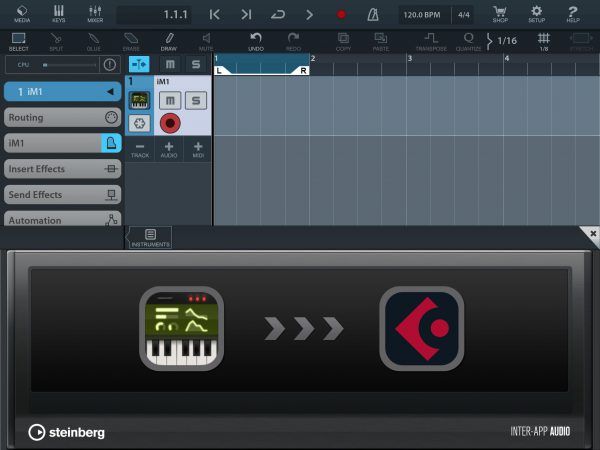Click the left locator L marker
600x450 pixels.
click(219, 70)
